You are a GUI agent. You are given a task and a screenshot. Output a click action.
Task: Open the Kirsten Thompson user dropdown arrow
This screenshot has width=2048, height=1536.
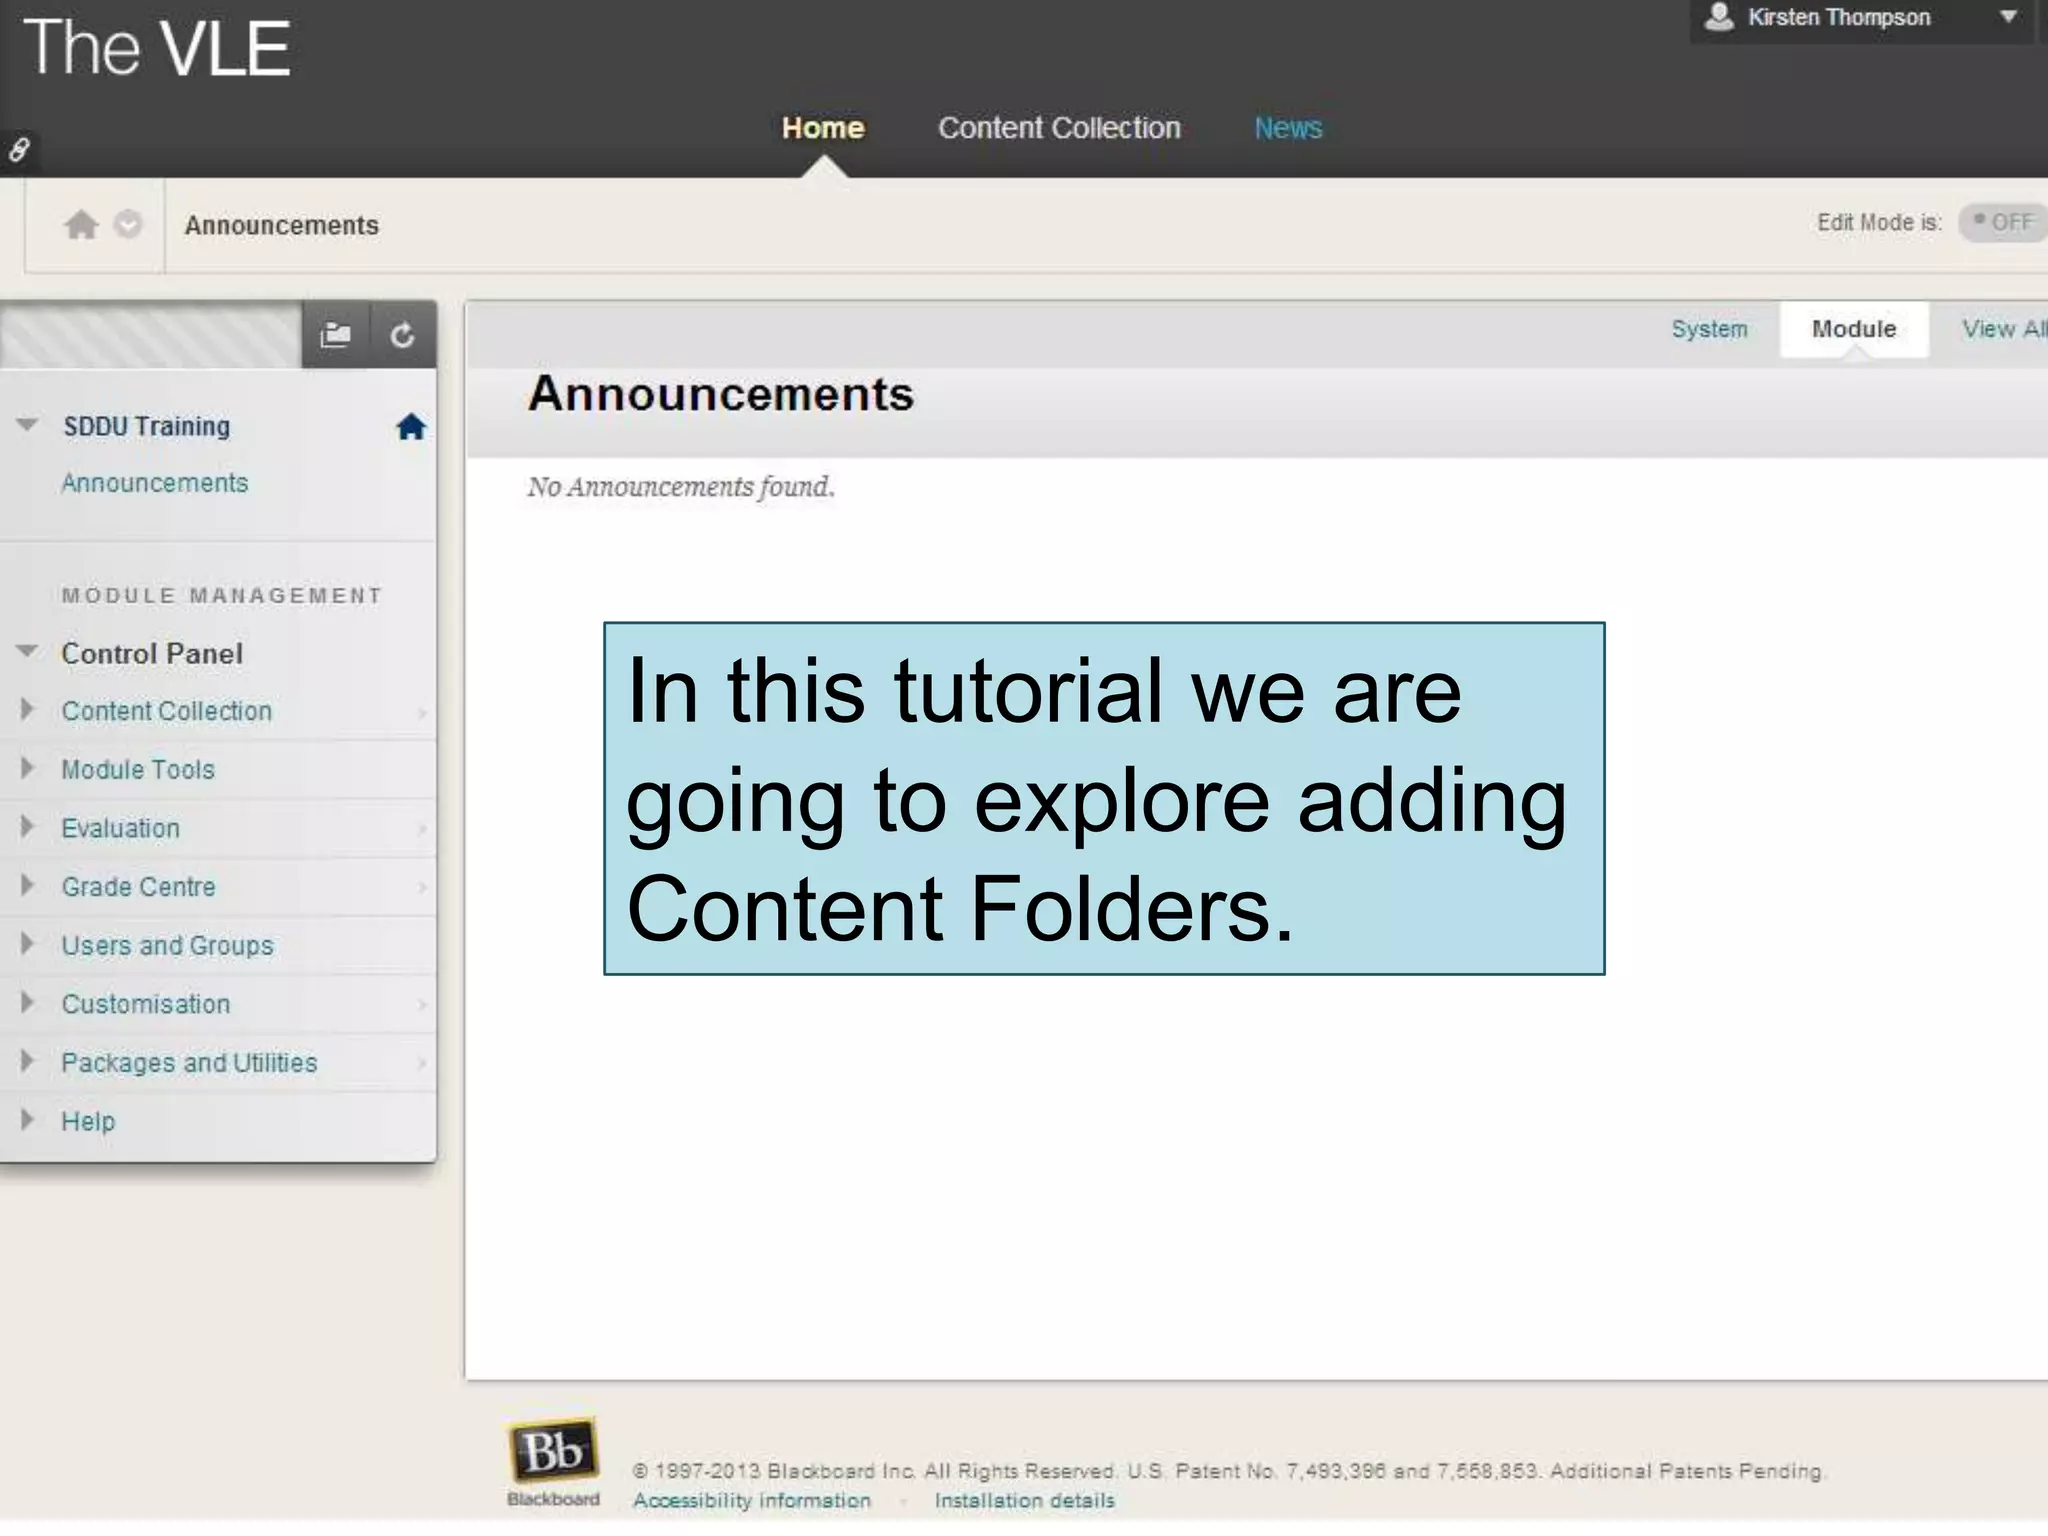pyautogui.click(x=2008, y=17)
